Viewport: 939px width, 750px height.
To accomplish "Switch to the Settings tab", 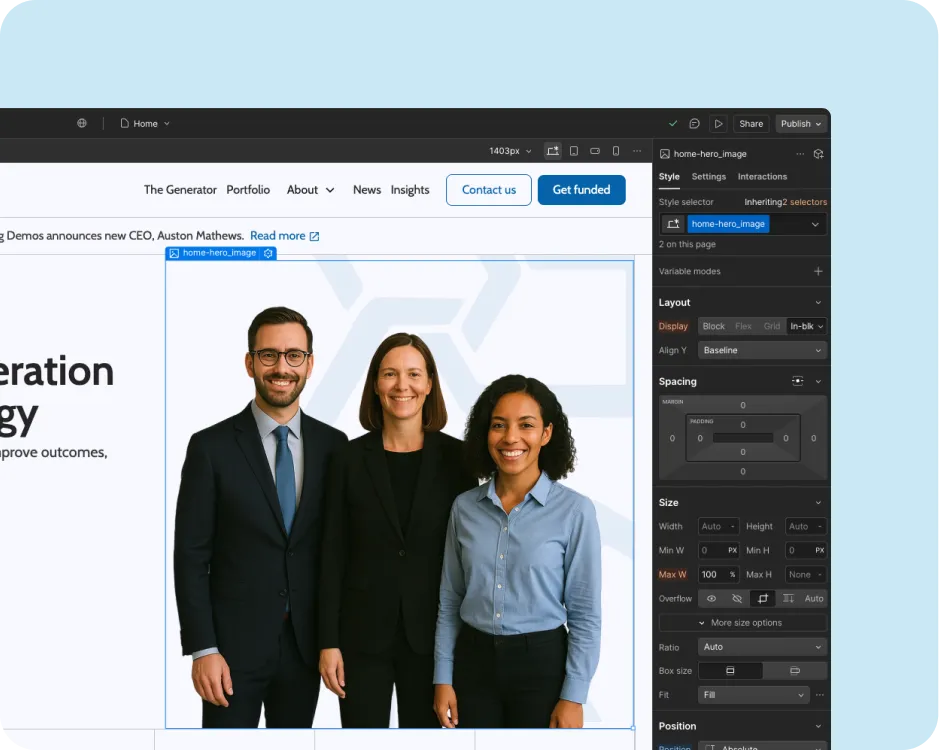I will (x=708, y=177).
